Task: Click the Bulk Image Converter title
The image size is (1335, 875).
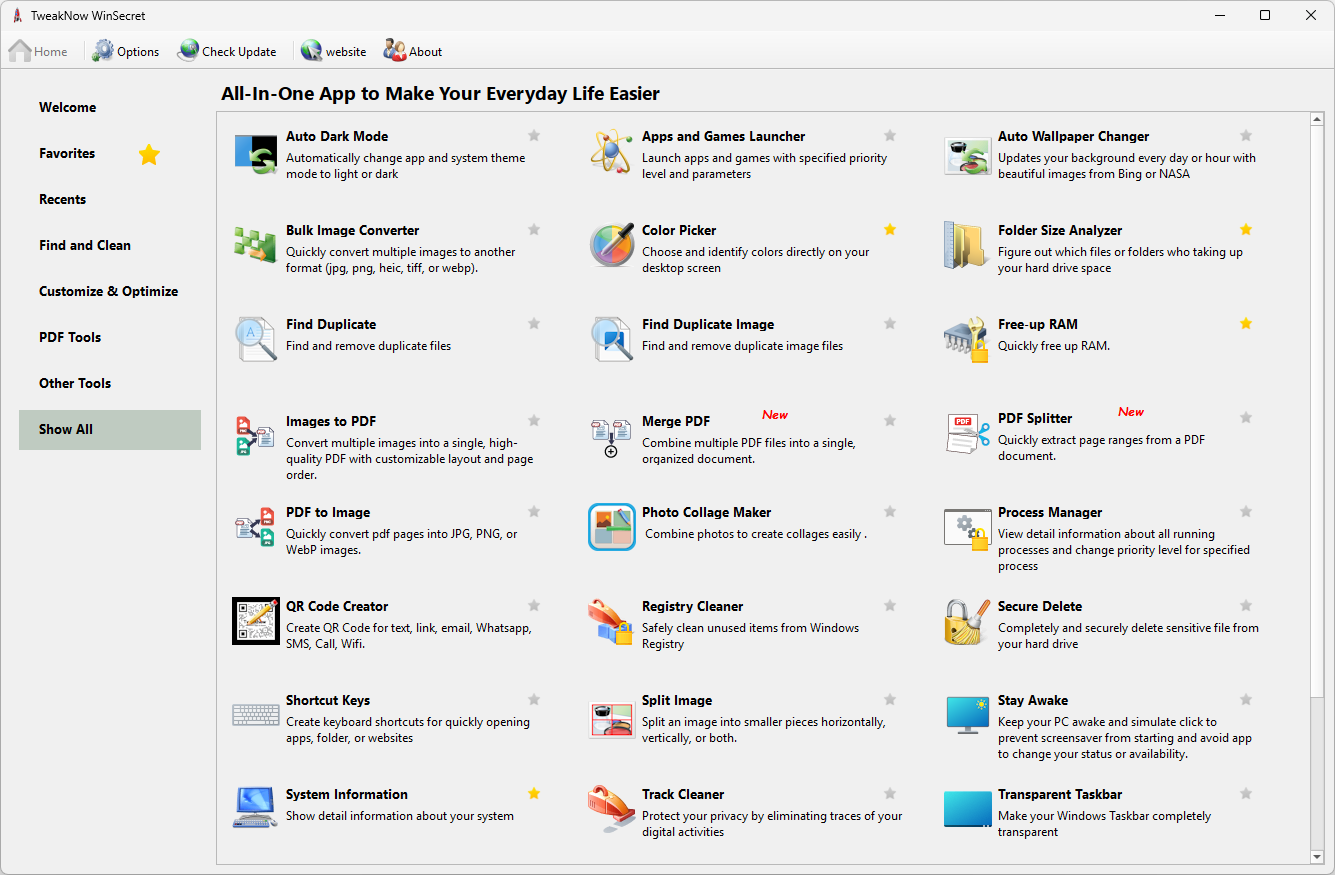Action: pyautogui.click(x=353, y=230)
